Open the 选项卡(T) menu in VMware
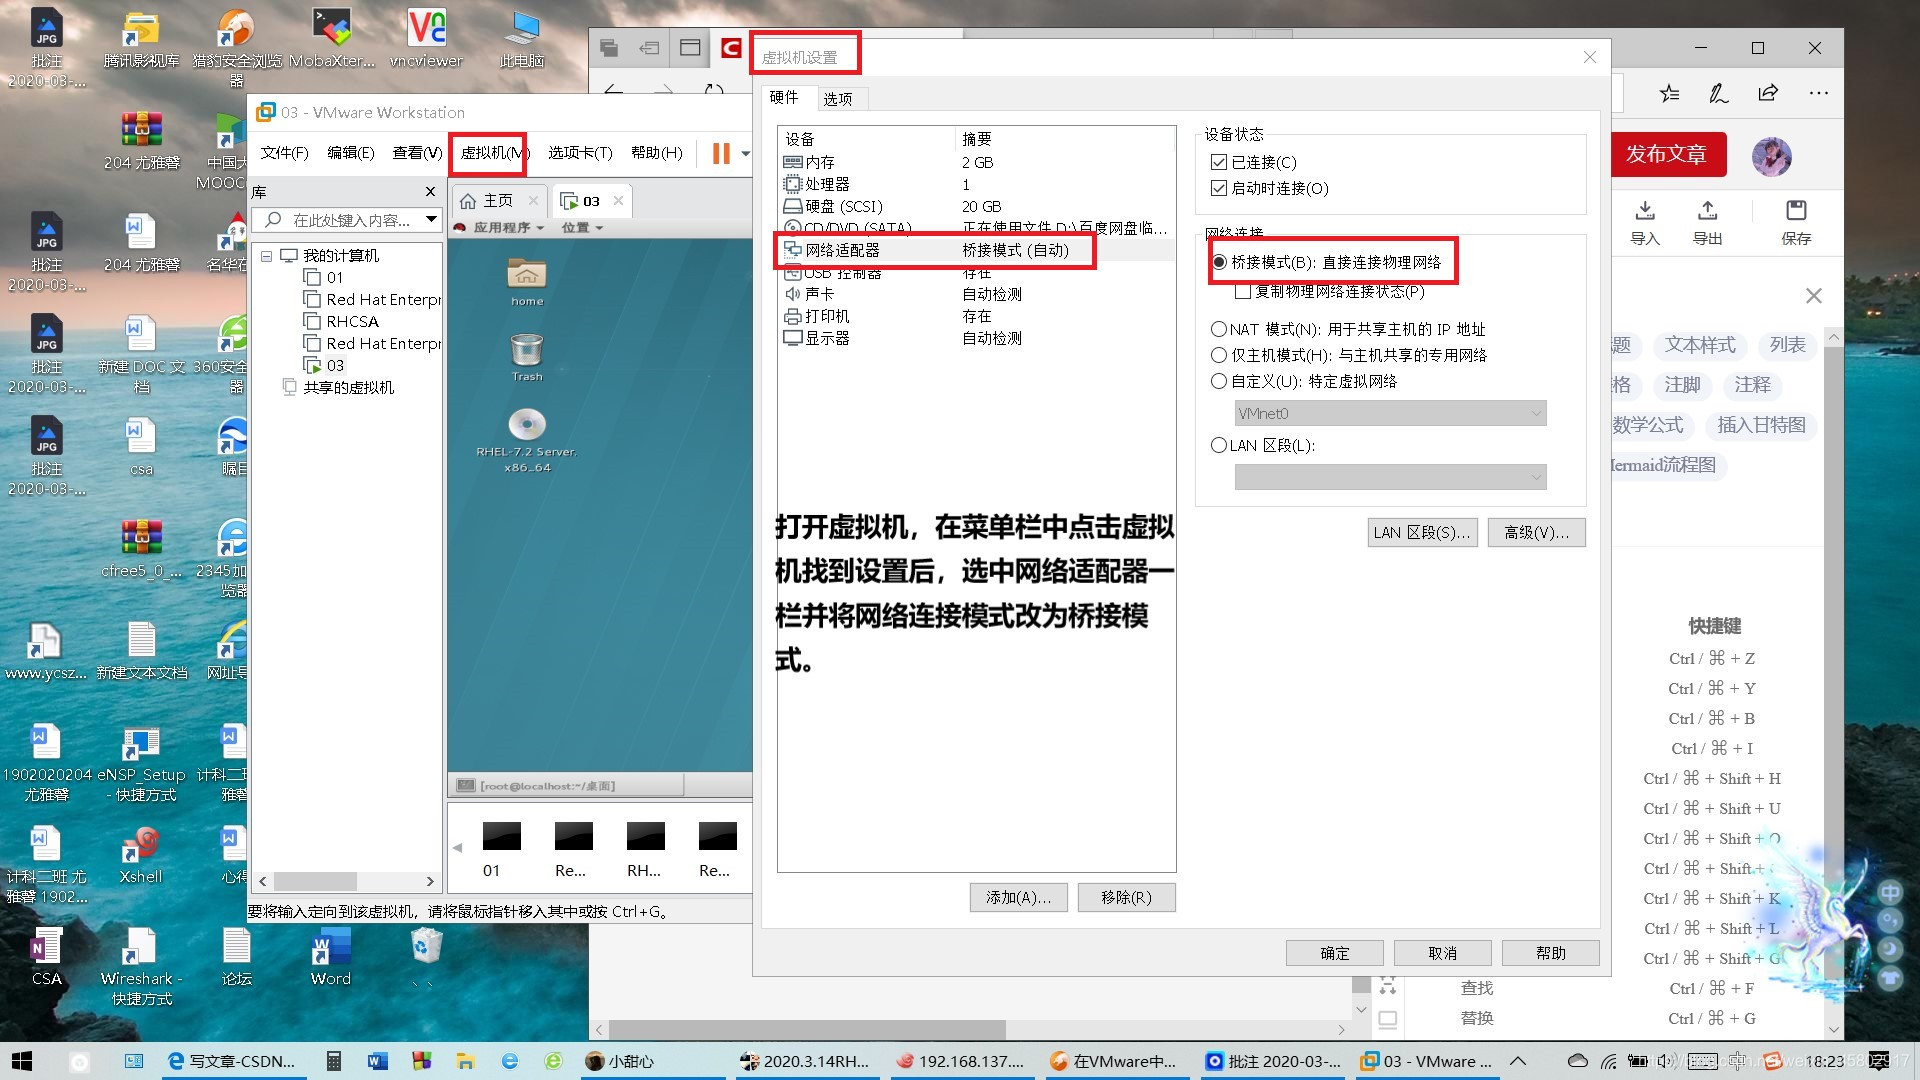This screenshot has height=1080, width=1920. tap(580, 153)
